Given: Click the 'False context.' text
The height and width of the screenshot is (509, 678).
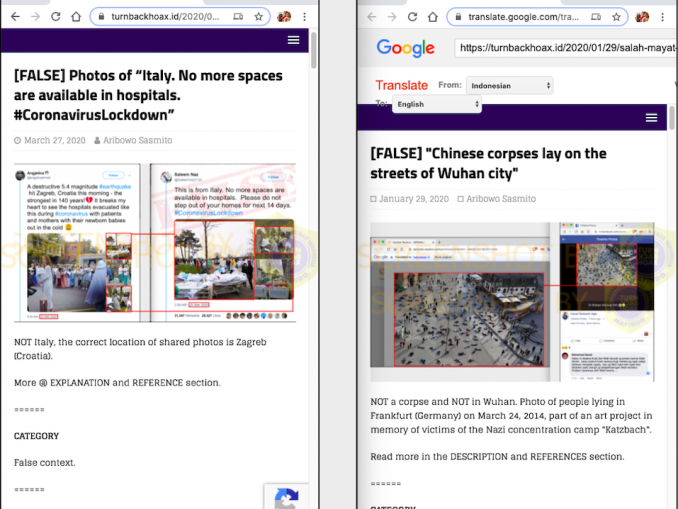Looking at the screenshot, I should [x=45, y=463].
